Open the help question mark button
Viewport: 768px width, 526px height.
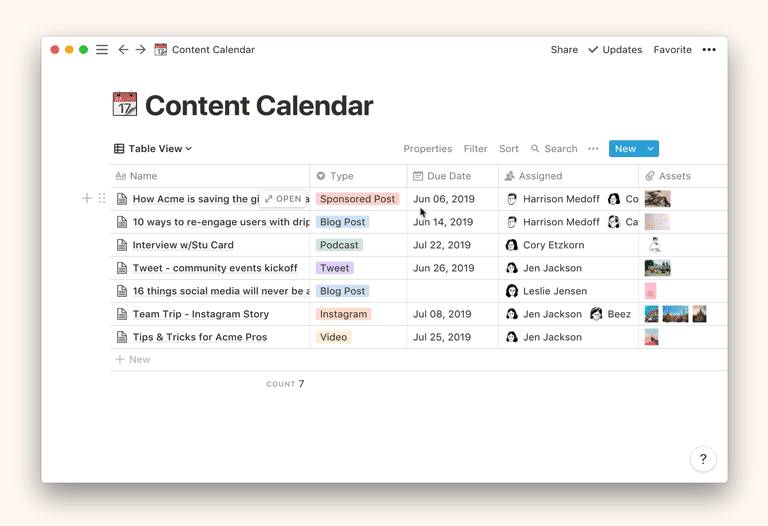click(x=703, y=459)
